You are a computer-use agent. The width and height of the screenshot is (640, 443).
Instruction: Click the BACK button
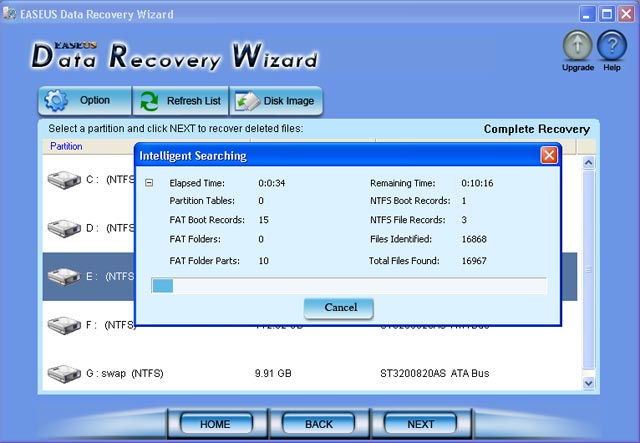pos(319,424)
